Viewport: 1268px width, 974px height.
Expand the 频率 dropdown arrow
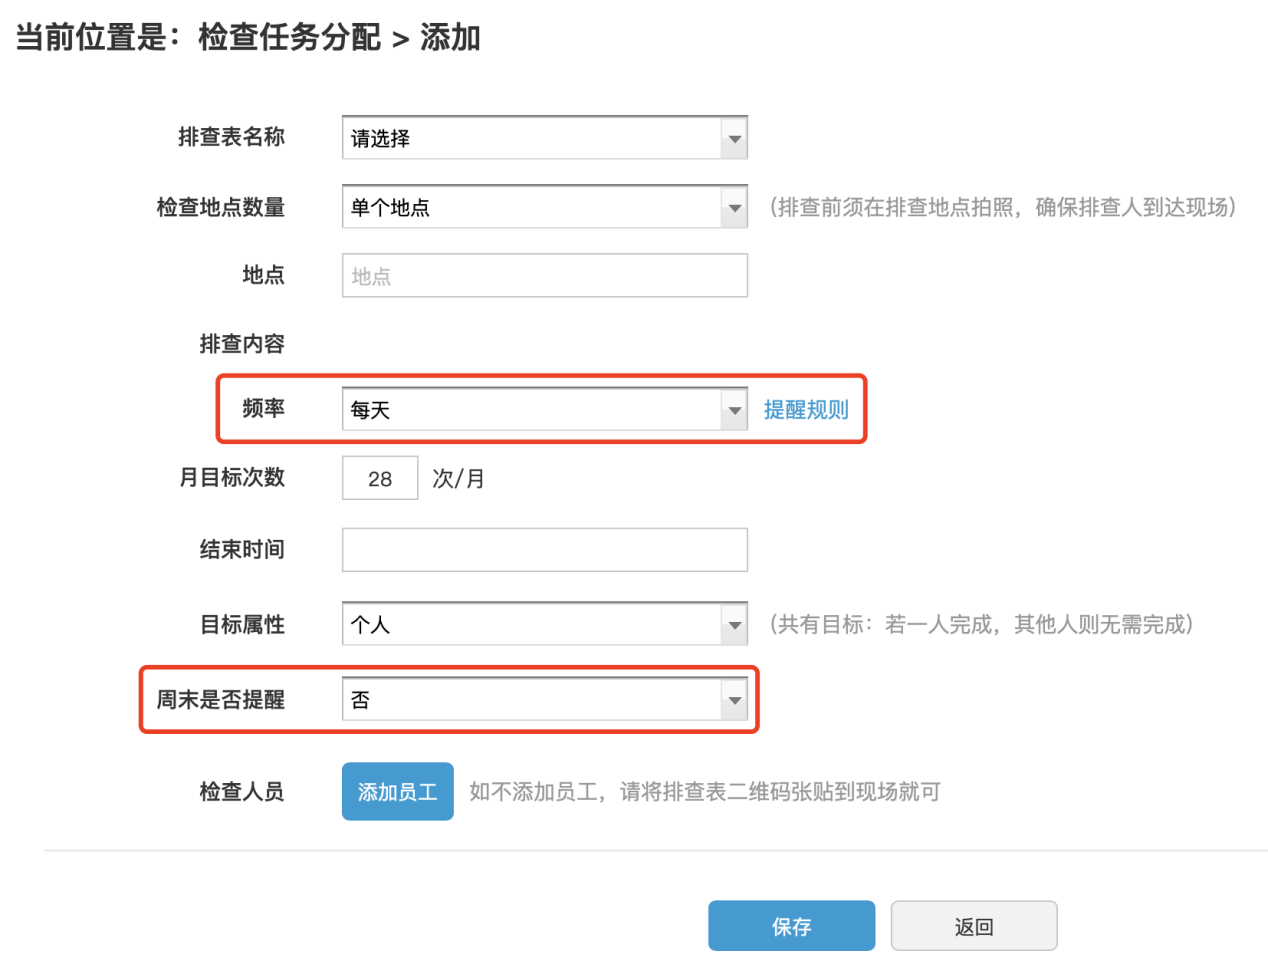click(735, 410)
